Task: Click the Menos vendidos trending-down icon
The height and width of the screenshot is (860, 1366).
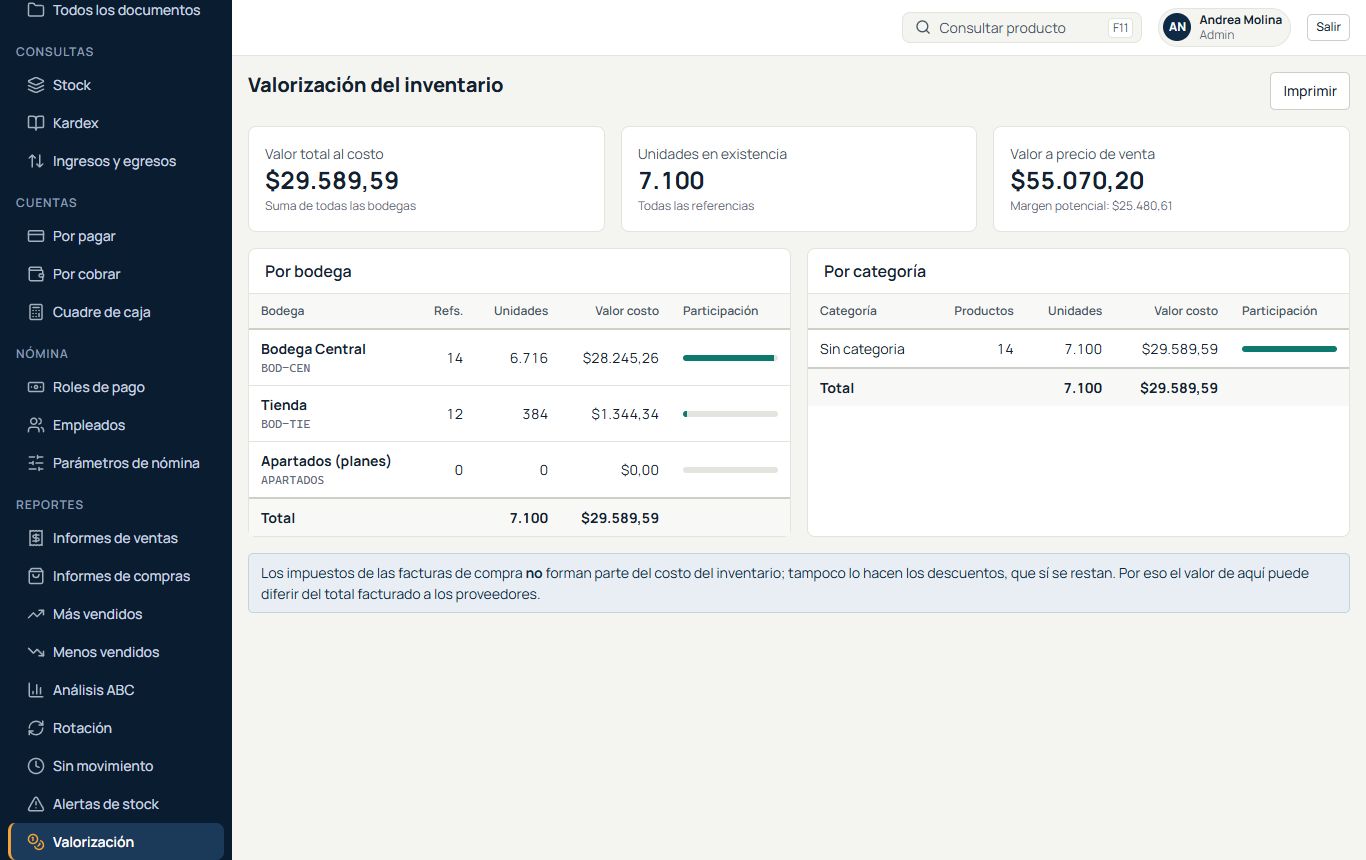Action: click(x=36, y=652)
